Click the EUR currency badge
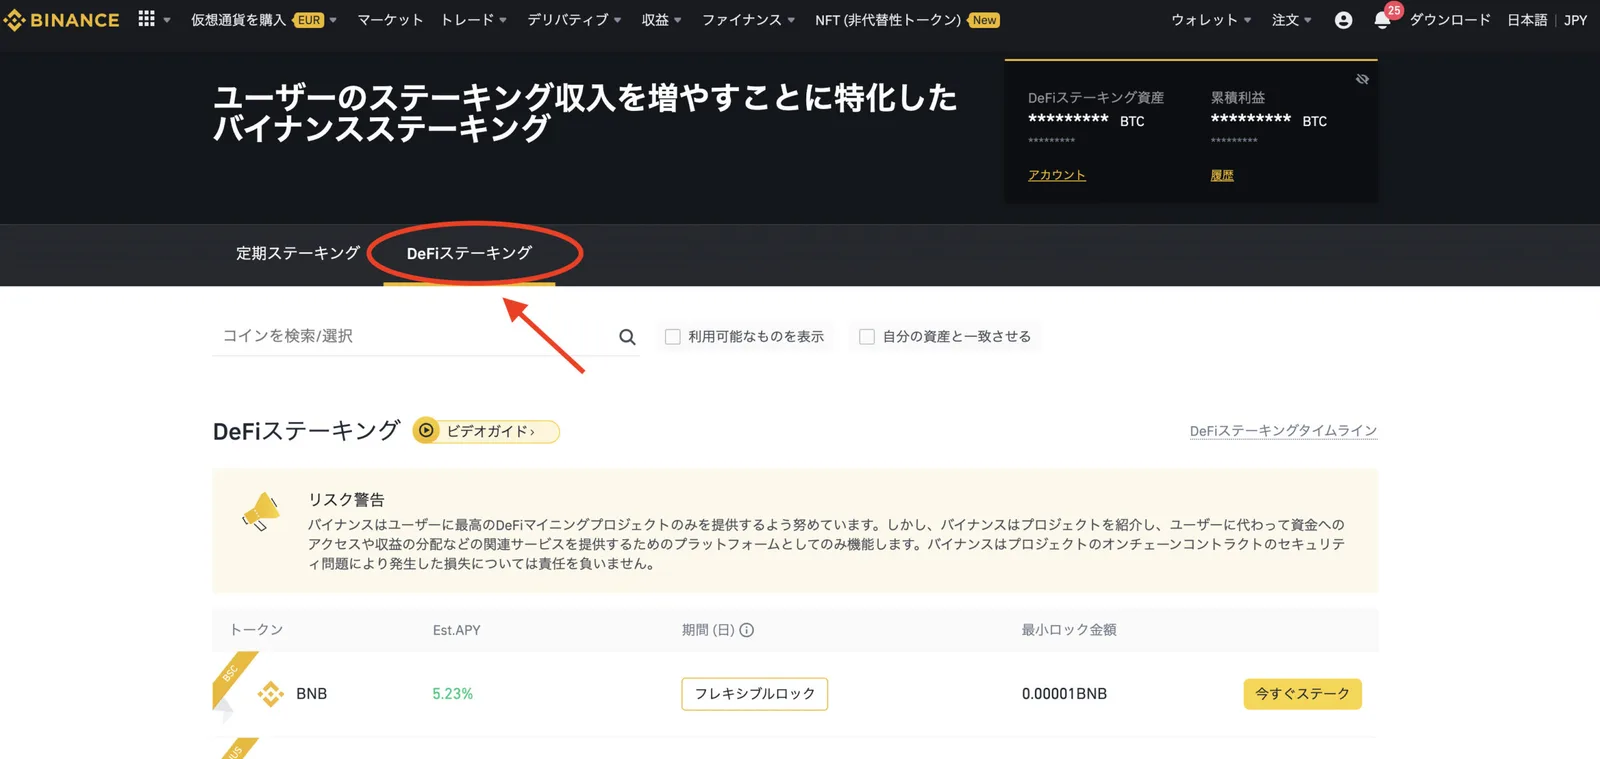The width and height of the screenshot is (1600, 759). point(309,20)
